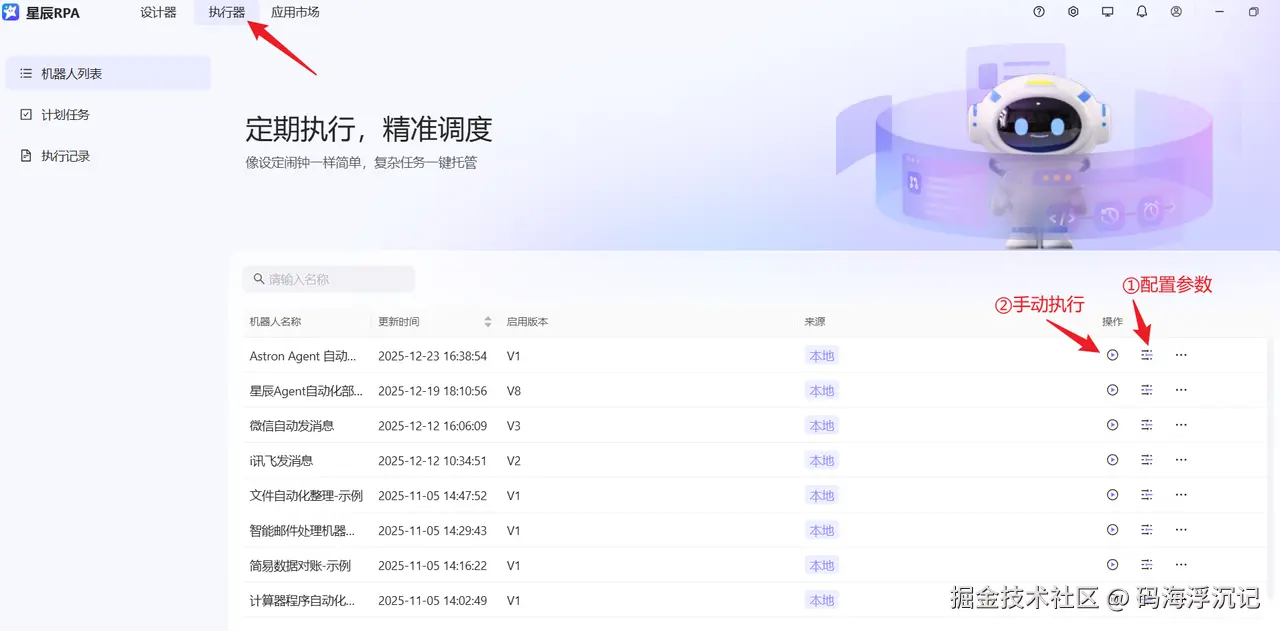Open notifications bell

pyautogui.click(x=1142, y=12)
